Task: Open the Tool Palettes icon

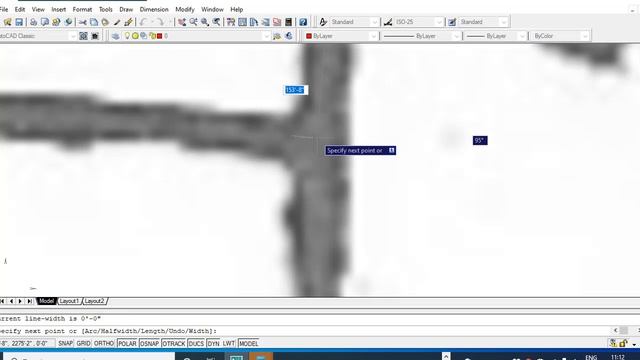Action: 254,22
